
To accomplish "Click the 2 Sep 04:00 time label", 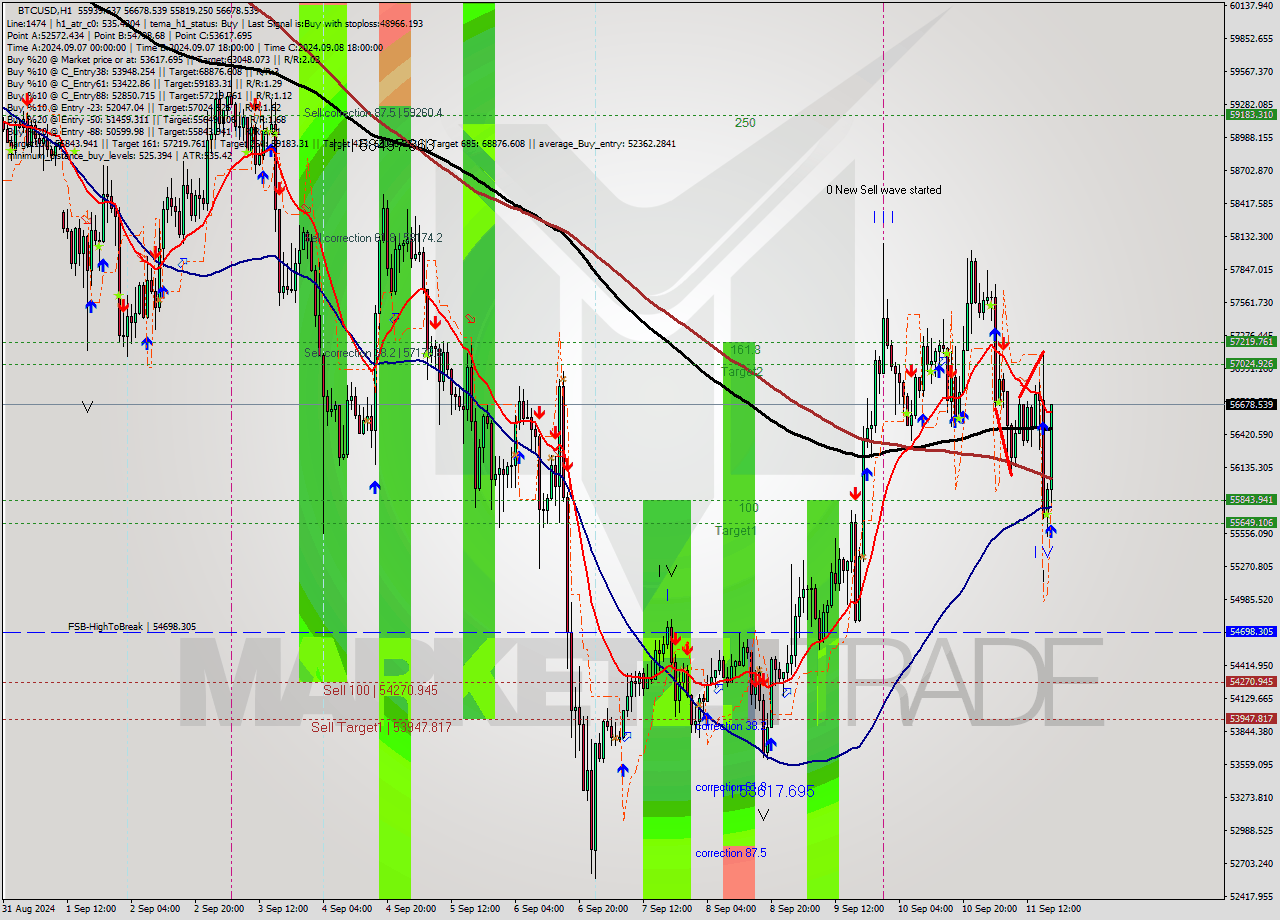I will click(x=157, y=909).
